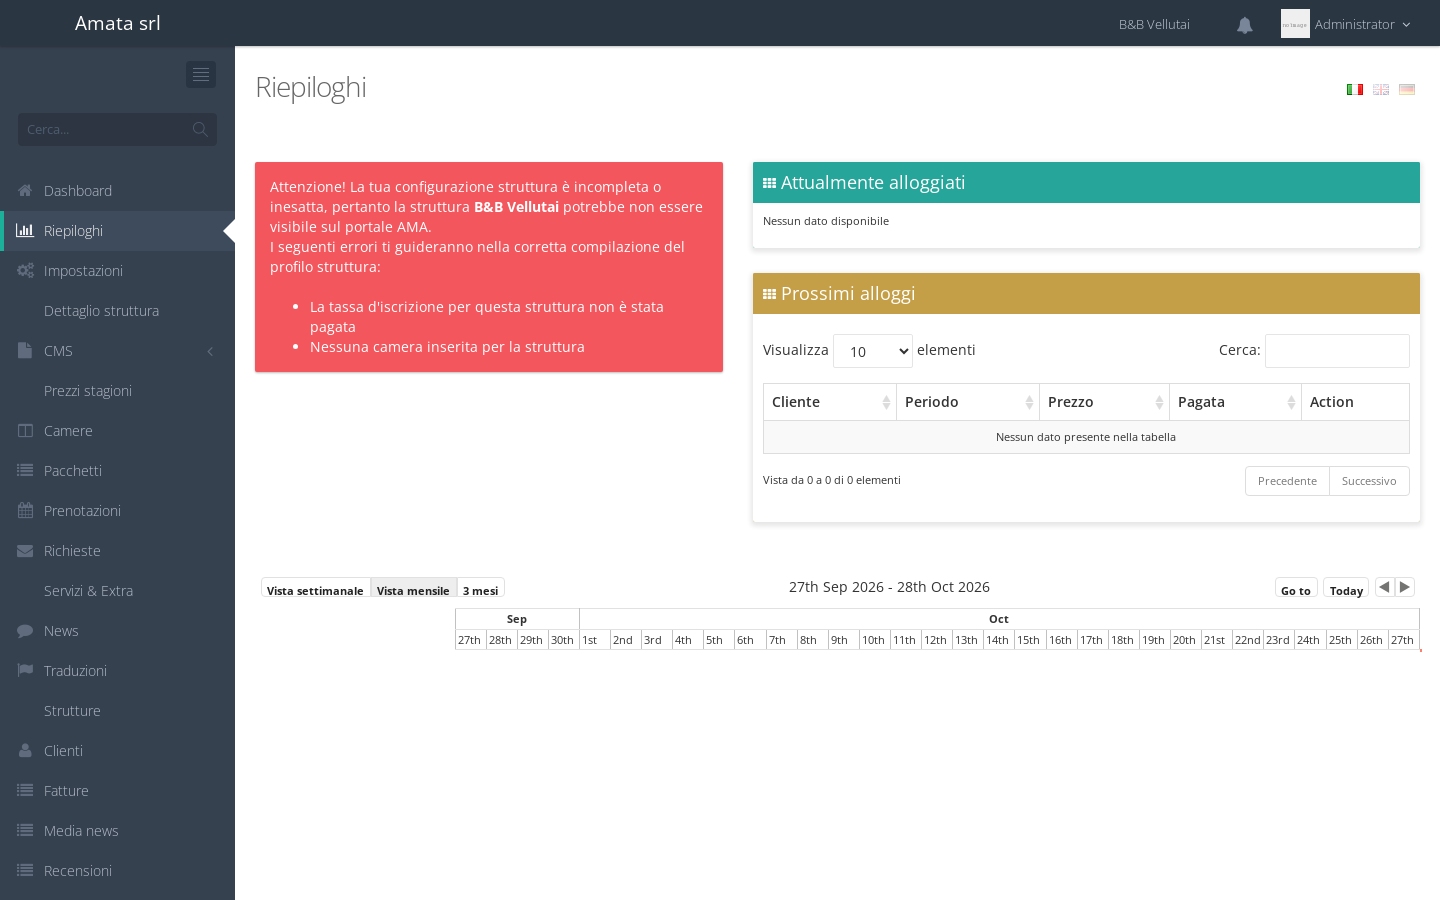Open the Administrator user dropdown
This screenshot has width=1440, height=900.
tap(1346, 24)
